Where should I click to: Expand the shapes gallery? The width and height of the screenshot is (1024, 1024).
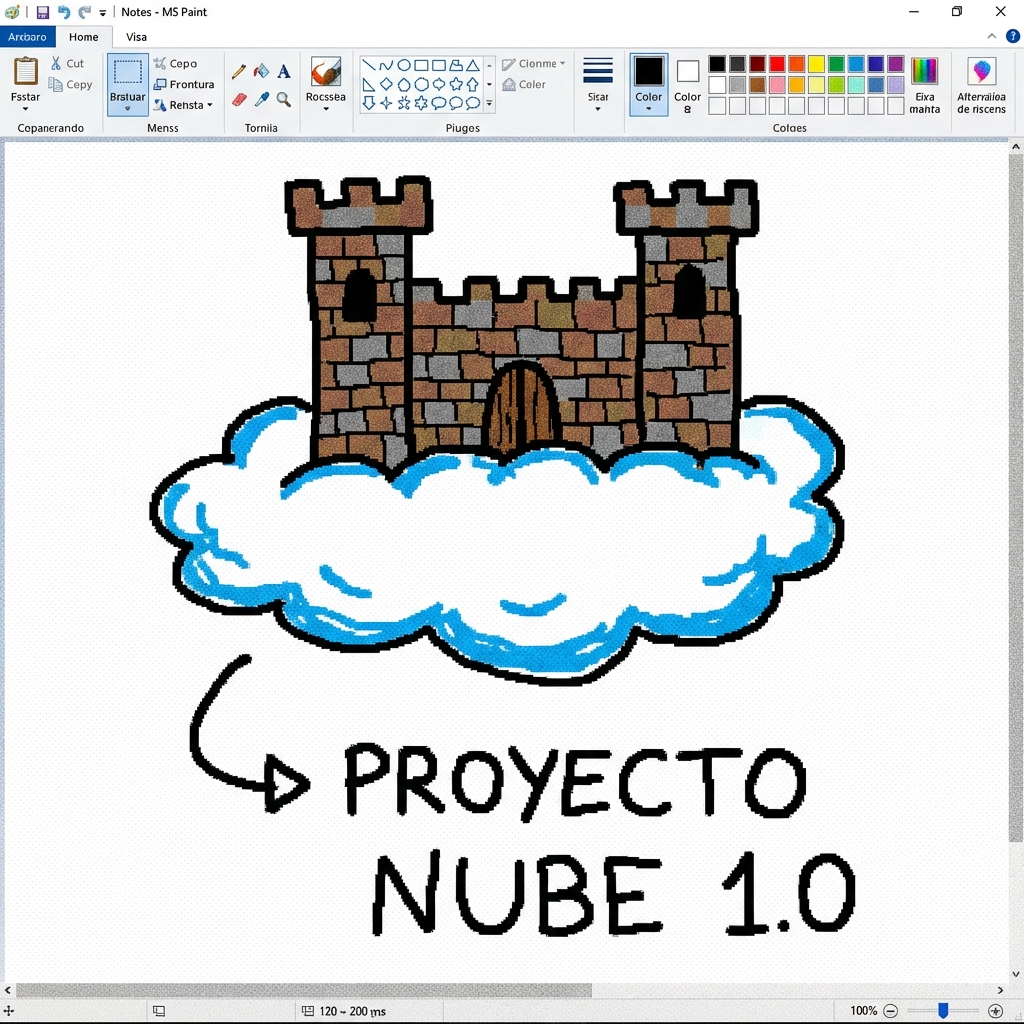point(489,103)
